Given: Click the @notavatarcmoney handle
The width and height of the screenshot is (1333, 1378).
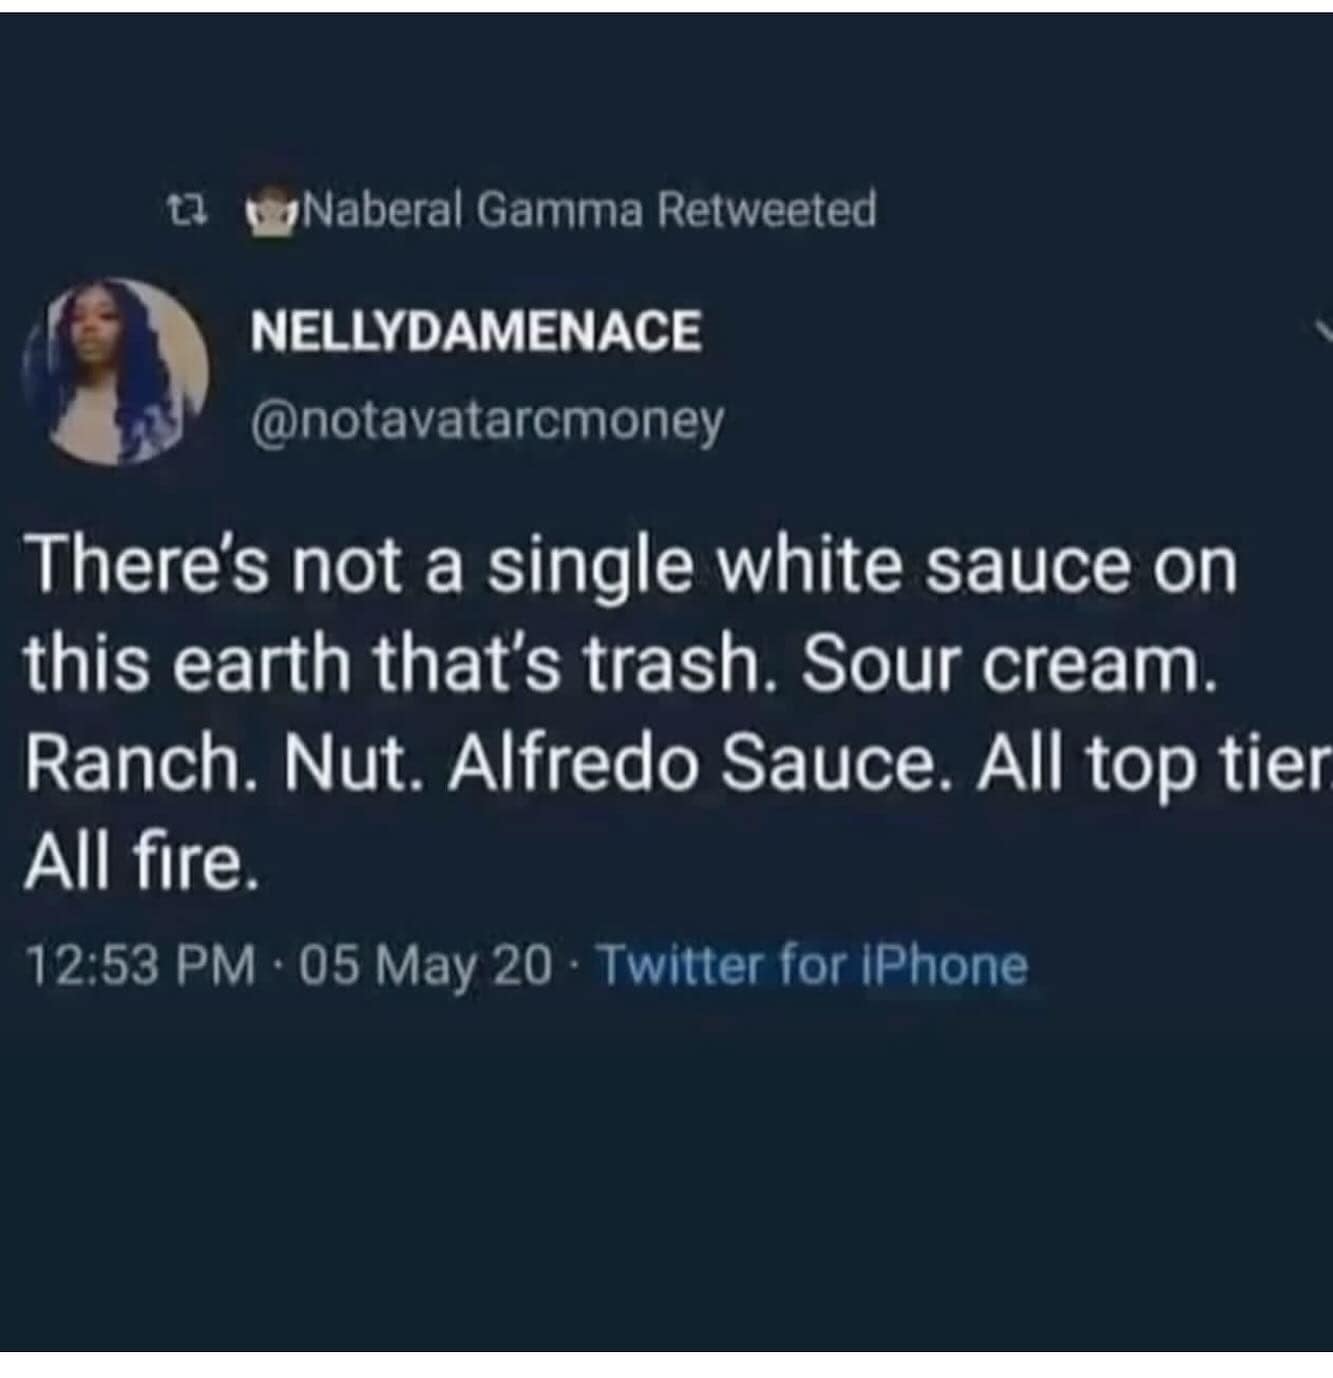Looking at the screenshot, I should 488,422.
